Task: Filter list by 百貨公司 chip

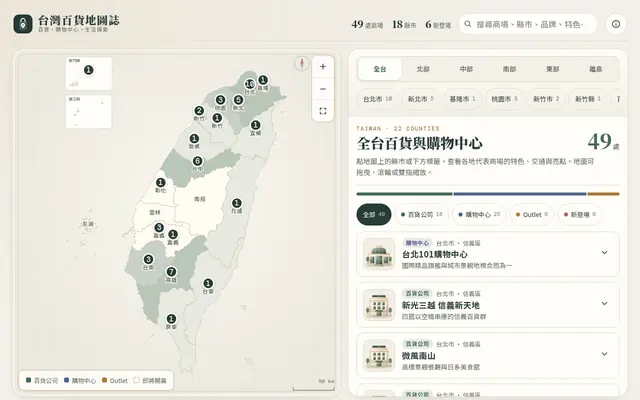Action: pyautogui.click(x=422, y=214)
